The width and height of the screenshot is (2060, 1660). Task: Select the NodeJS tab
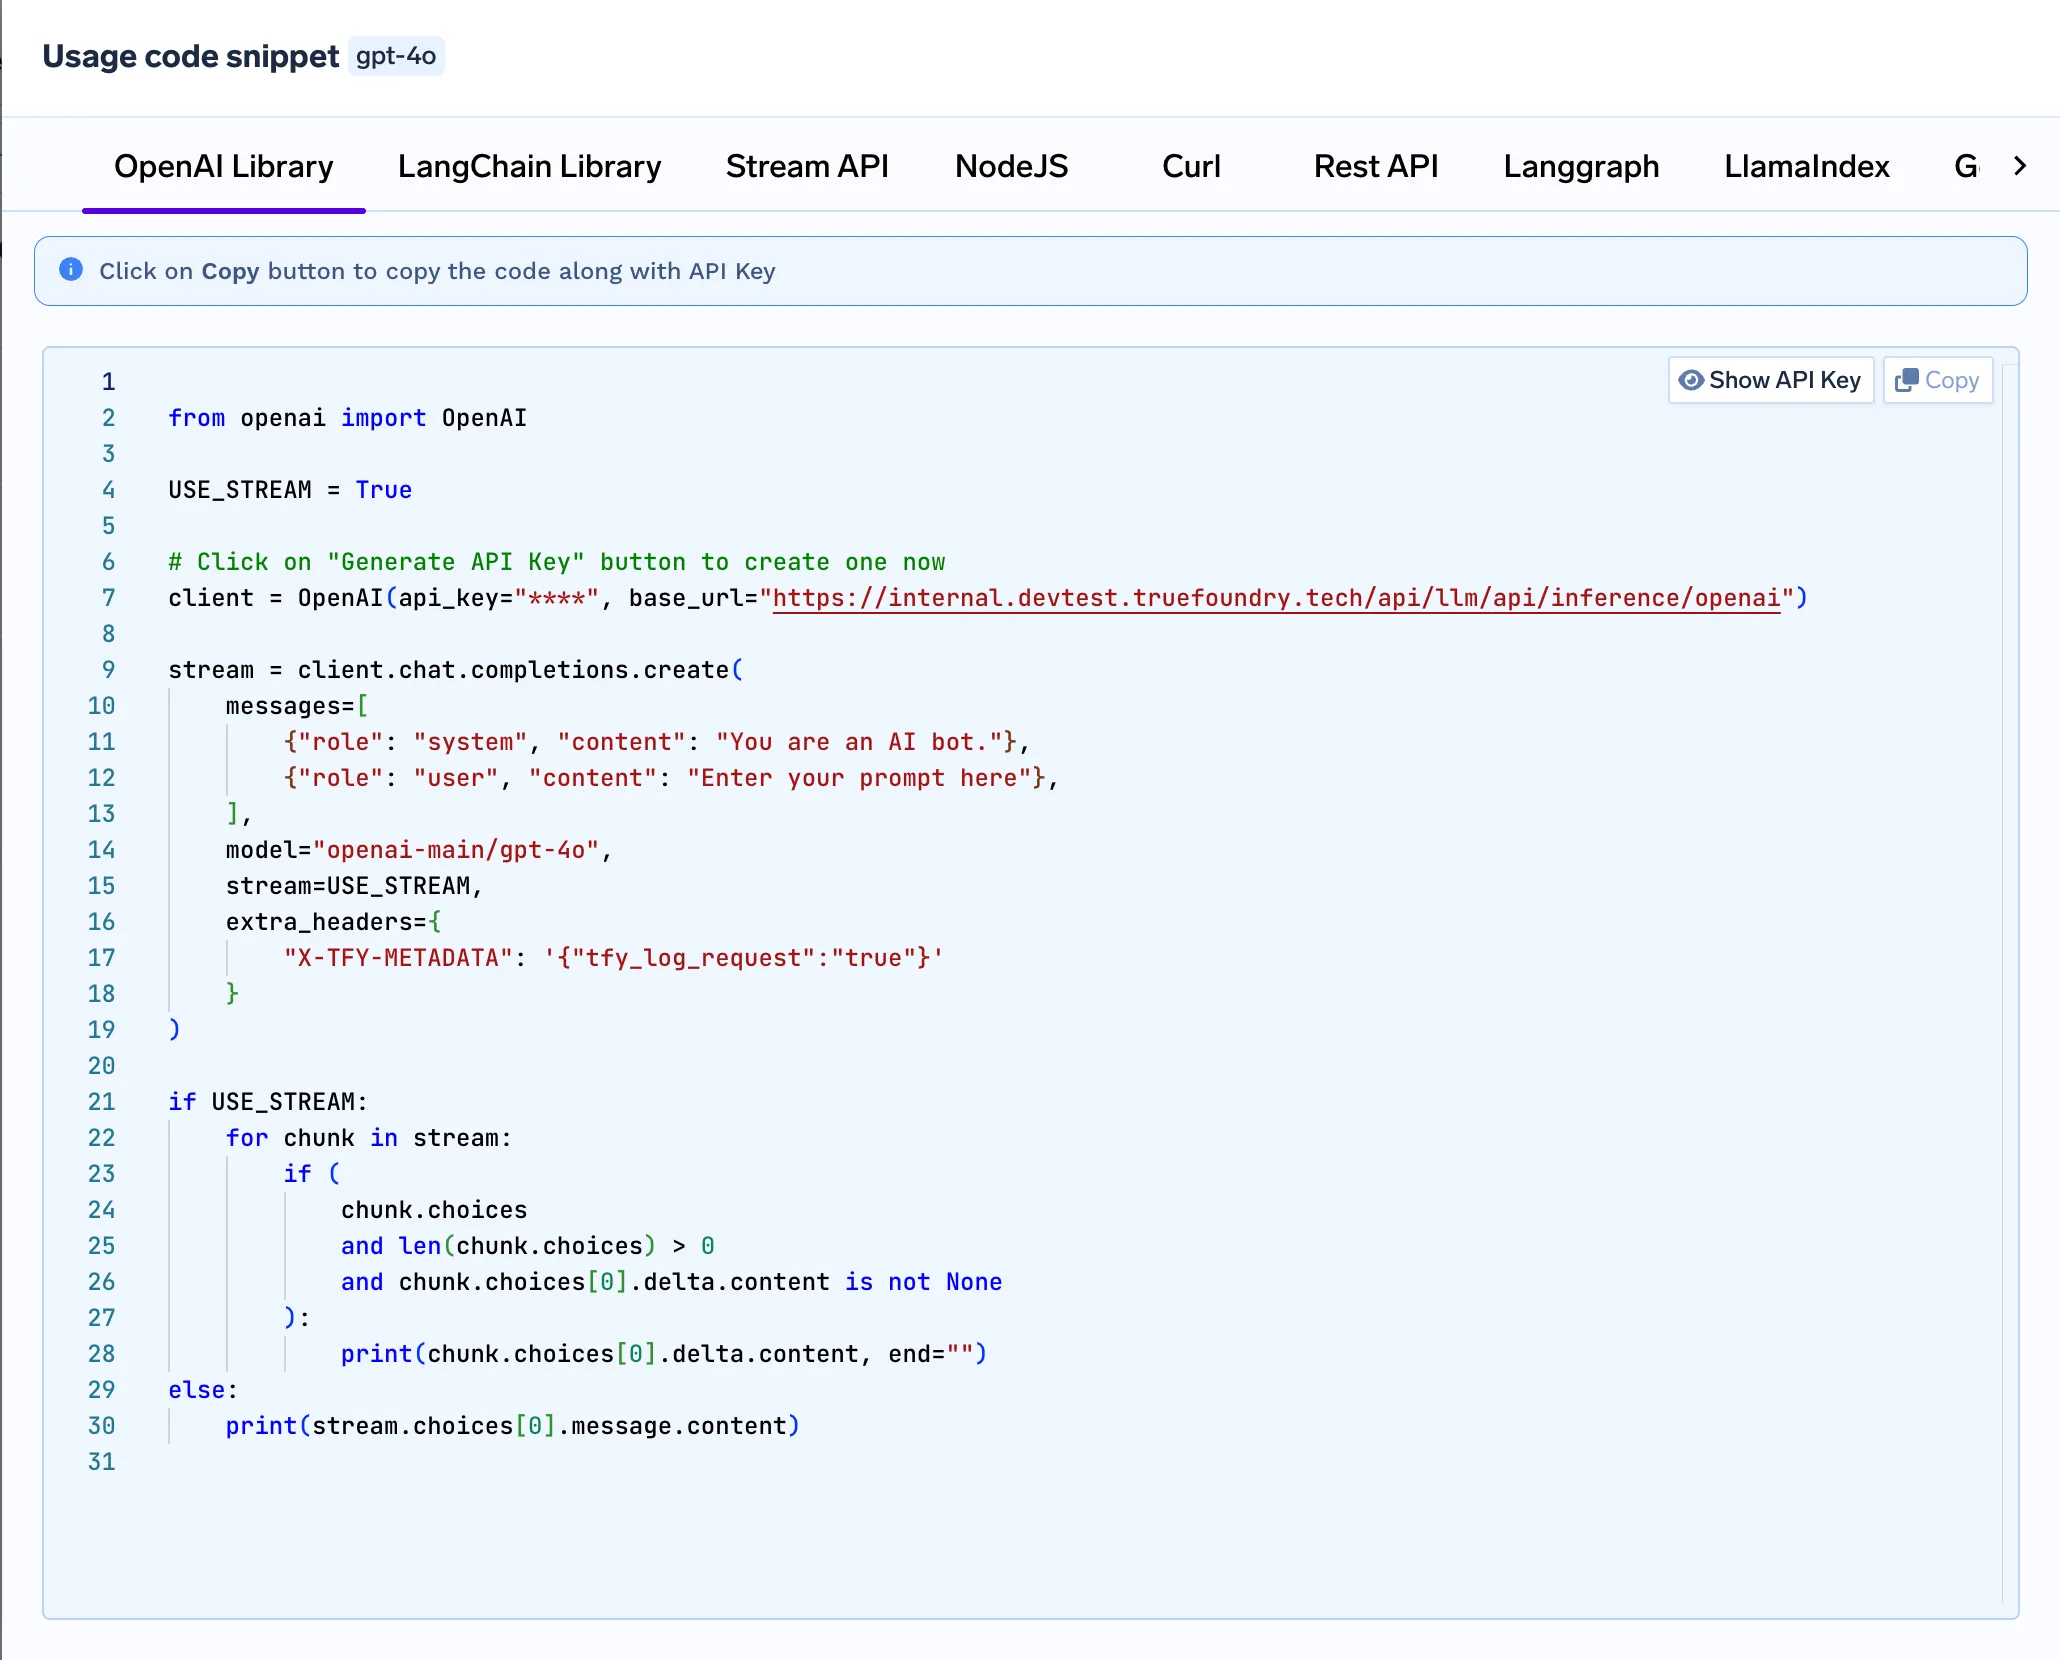click(x=1011, y=166)
